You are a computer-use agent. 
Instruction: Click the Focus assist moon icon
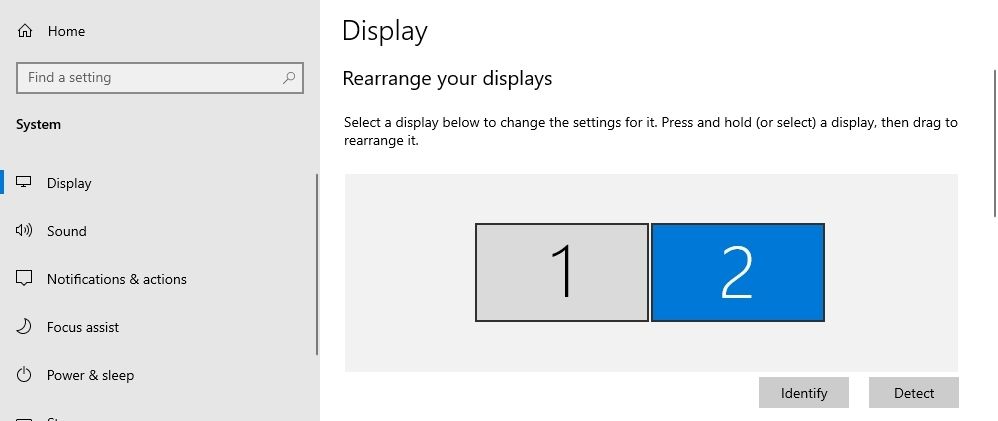[x=25, y=327]
